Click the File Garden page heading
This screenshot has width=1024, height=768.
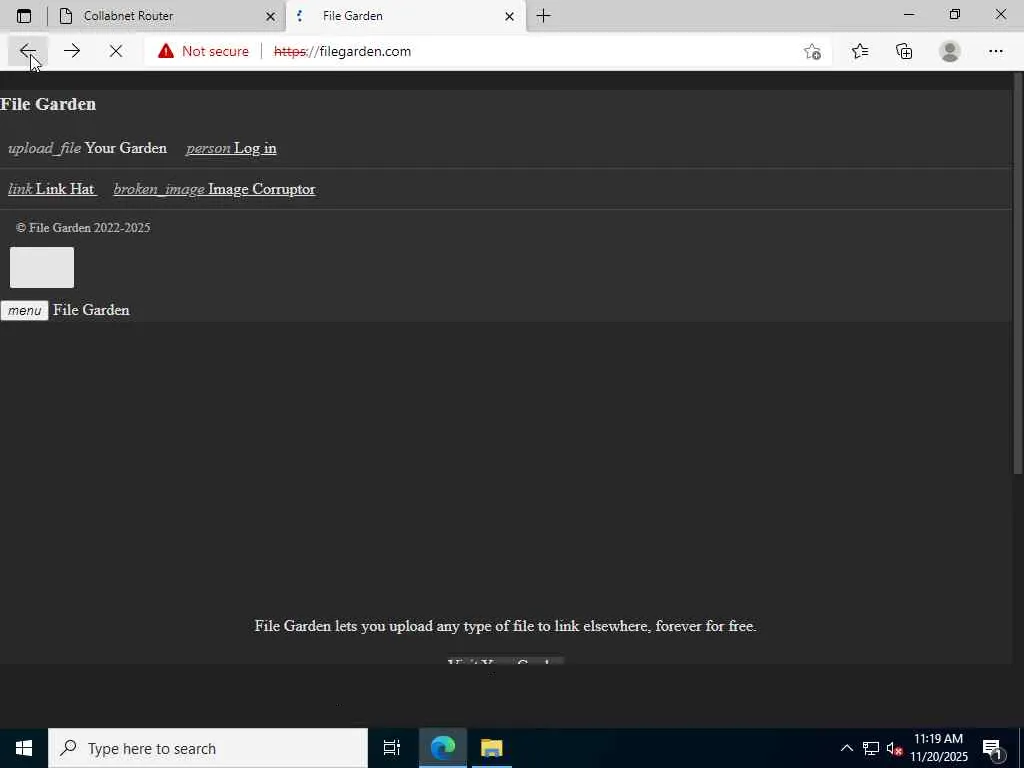point(48,104)
